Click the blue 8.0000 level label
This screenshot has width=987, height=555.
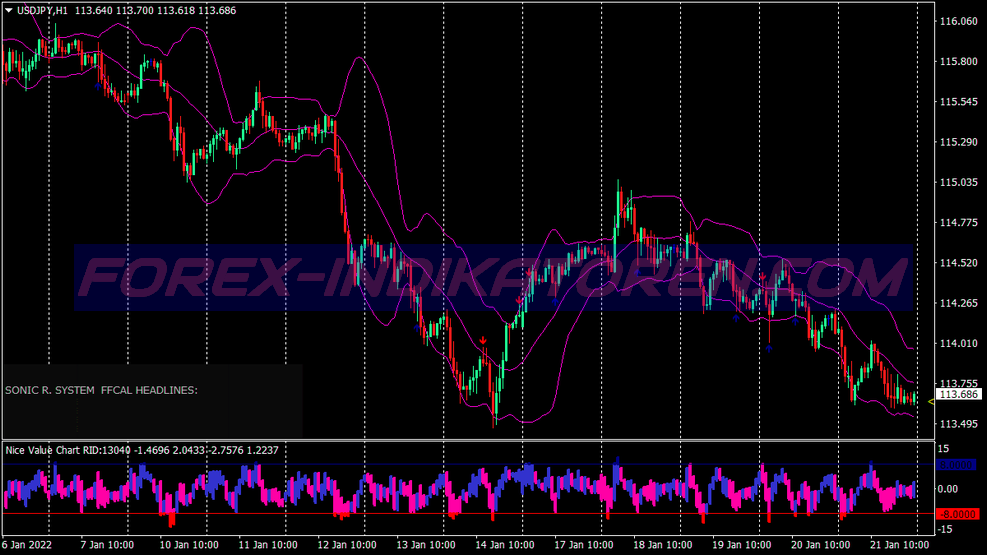click(x=958, y=465)
